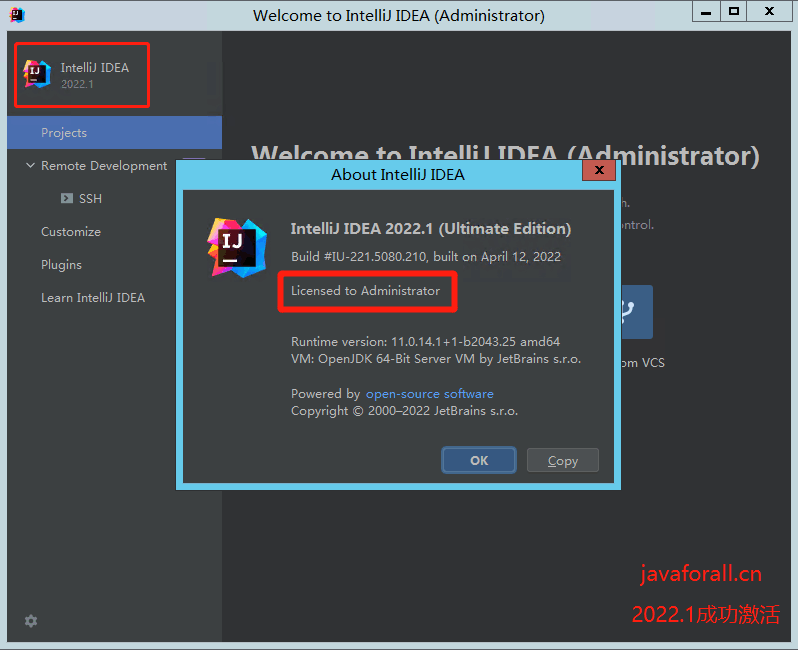This screenshot has height=650, width=798.
Task: Minimize the Welcome window
Action: [x=706, y=11]
